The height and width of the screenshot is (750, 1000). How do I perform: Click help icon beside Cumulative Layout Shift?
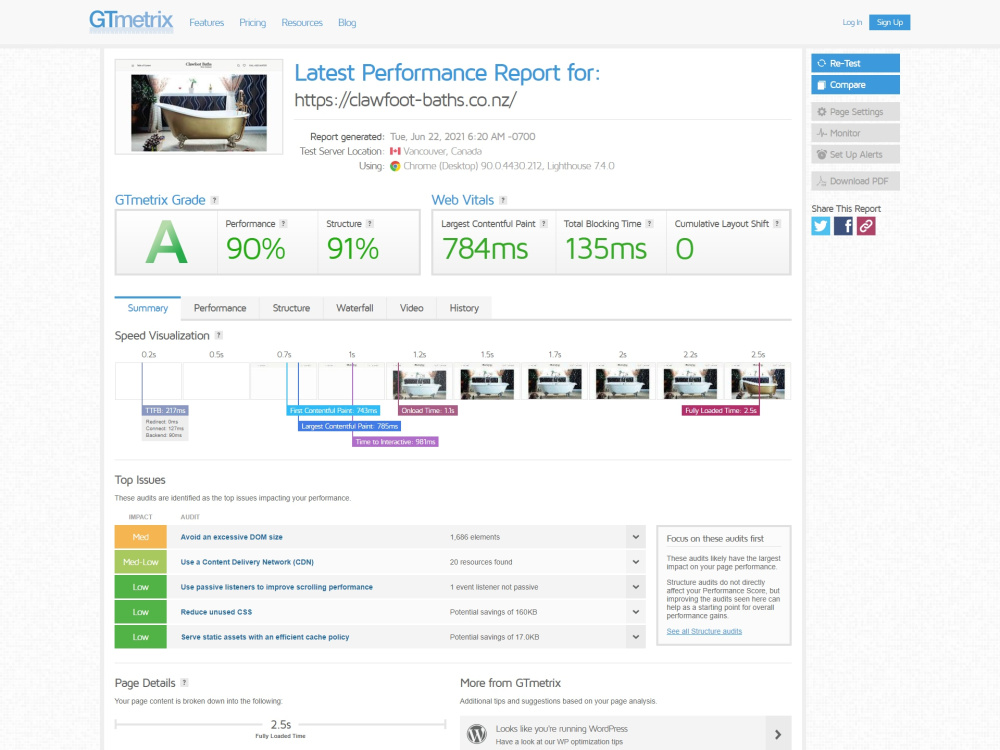click(777, 224)
